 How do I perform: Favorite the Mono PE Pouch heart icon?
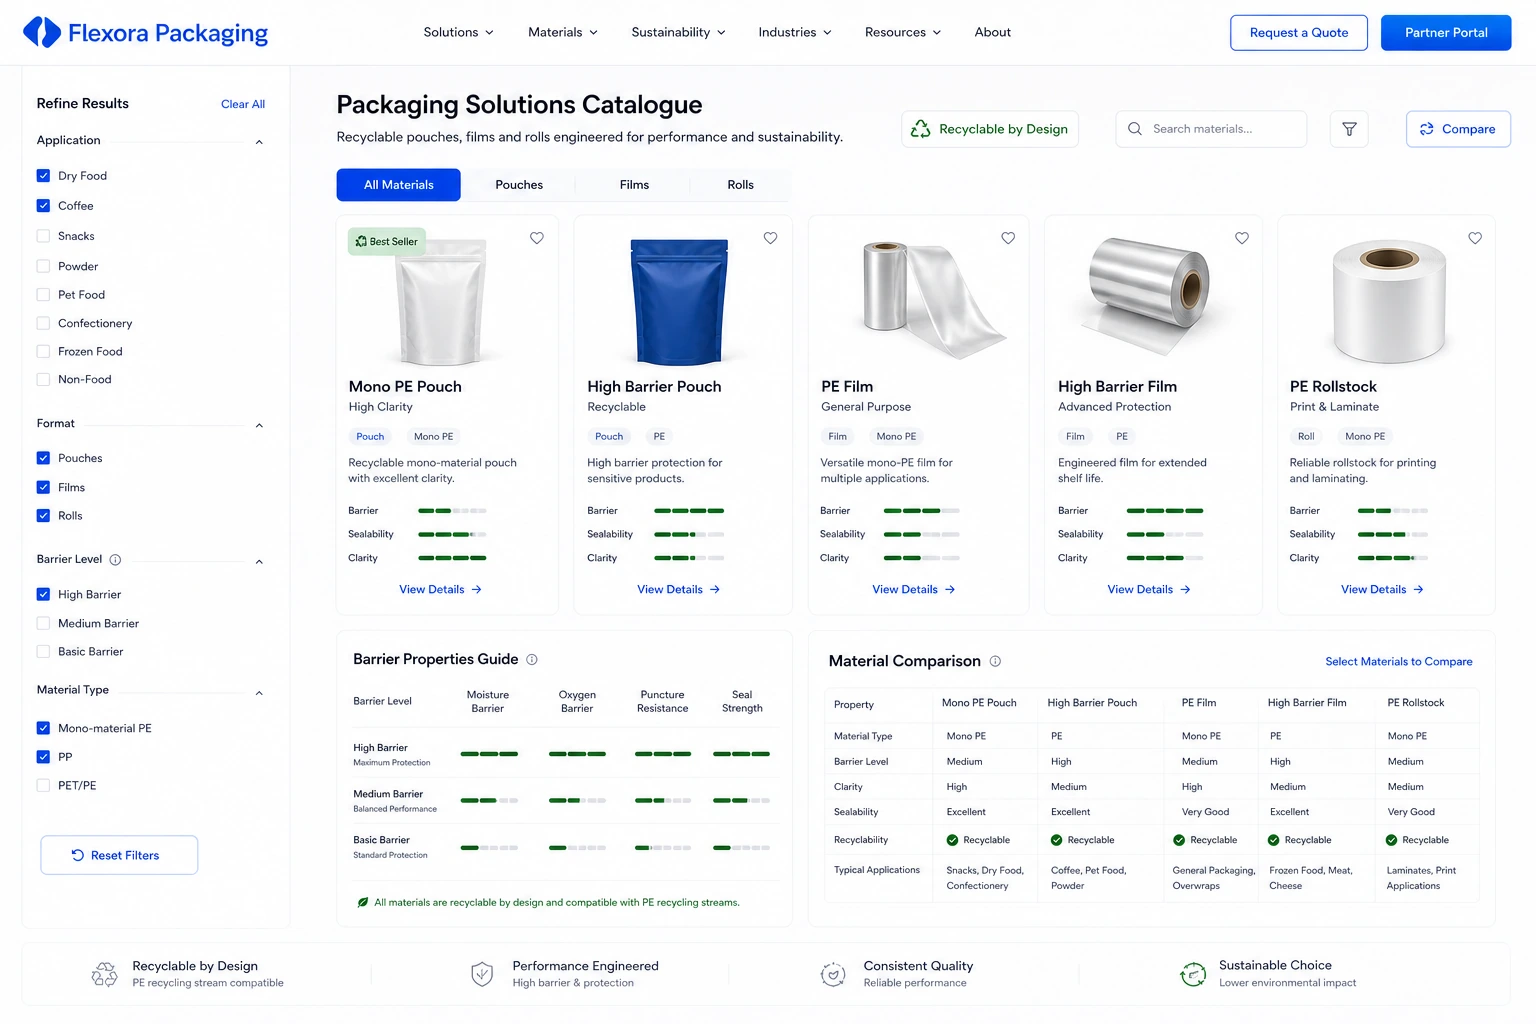[x=537, y=238]
